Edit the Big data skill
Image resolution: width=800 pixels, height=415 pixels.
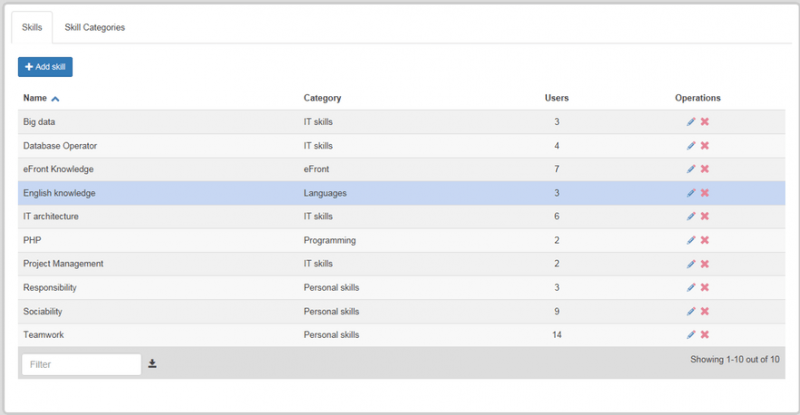(691, 121)
